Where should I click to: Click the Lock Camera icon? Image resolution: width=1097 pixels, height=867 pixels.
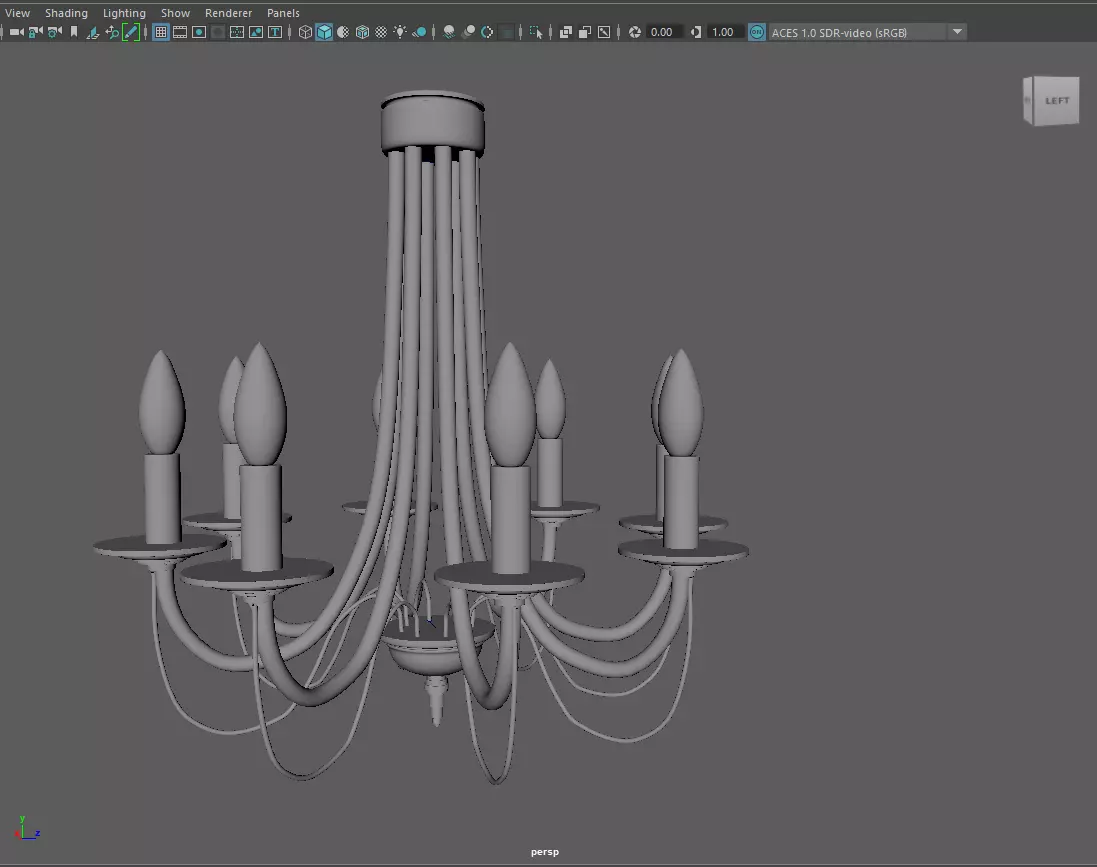coord(36,31)
